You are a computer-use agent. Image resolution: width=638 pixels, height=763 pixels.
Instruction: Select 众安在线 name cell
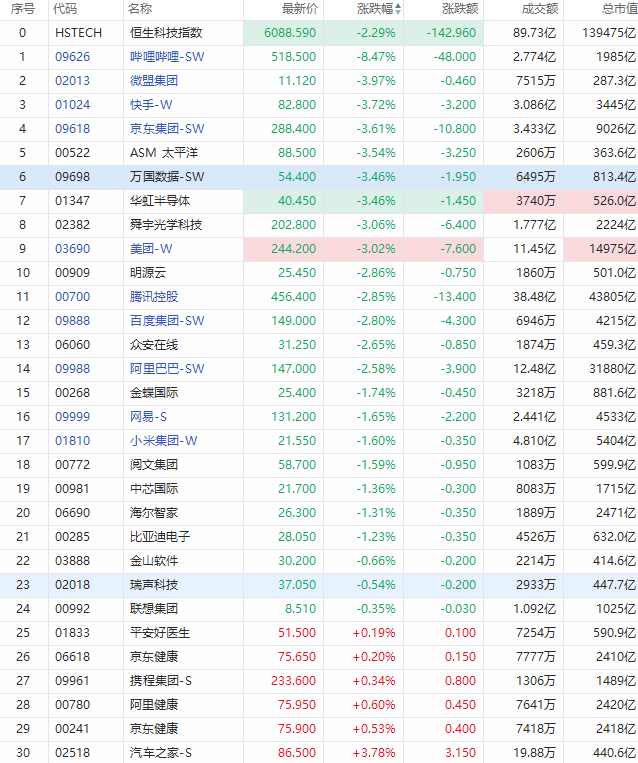point(154,345)
